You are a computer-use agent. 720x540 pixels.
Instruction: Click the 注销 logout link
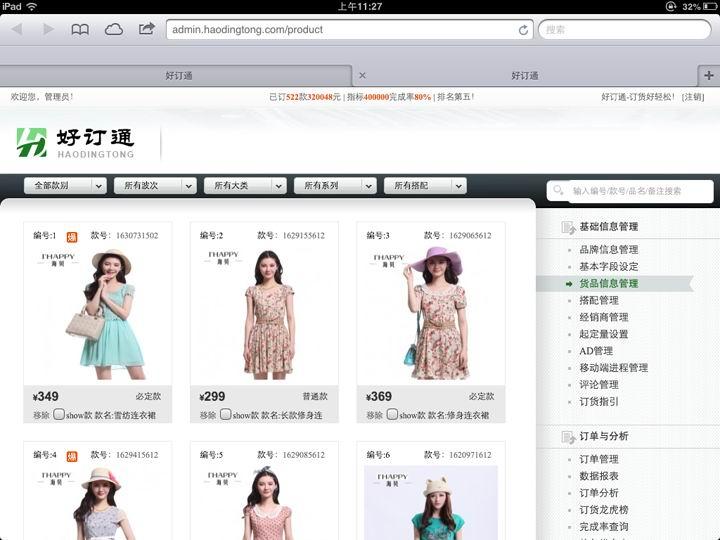pos(693,97)
